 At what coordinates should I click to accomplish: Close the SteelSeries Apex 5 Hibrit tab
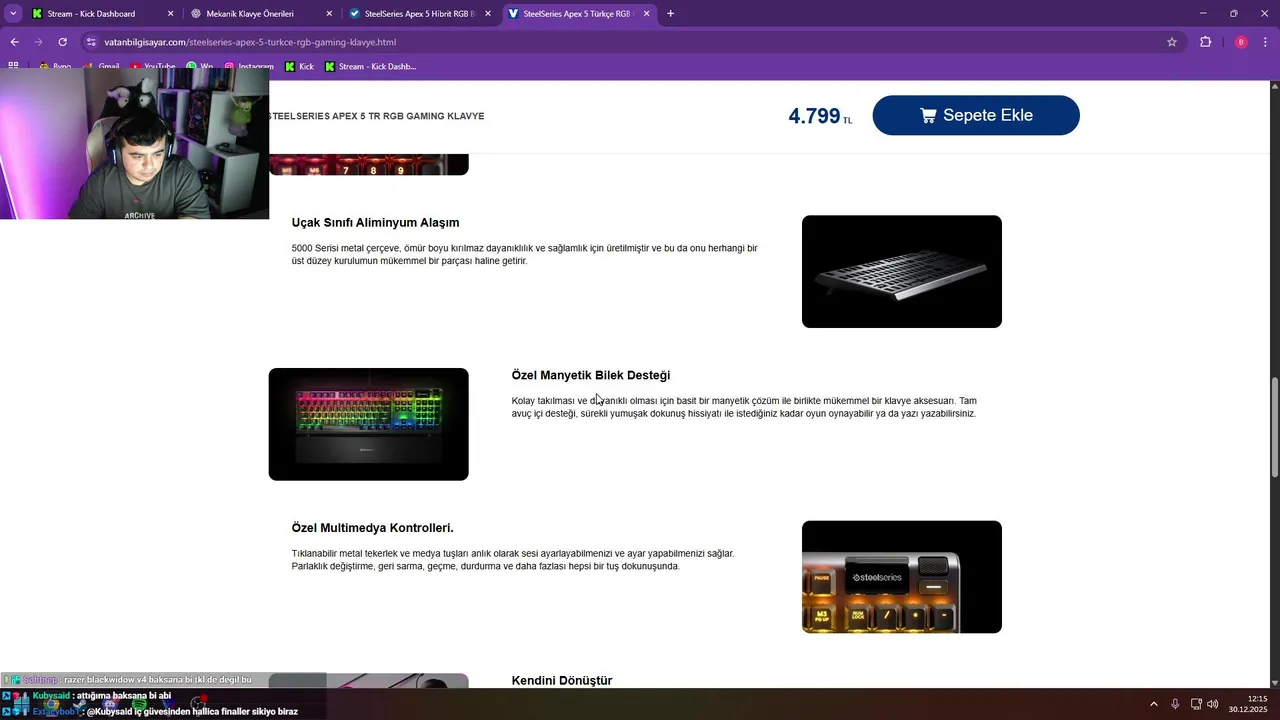point(488,14)
